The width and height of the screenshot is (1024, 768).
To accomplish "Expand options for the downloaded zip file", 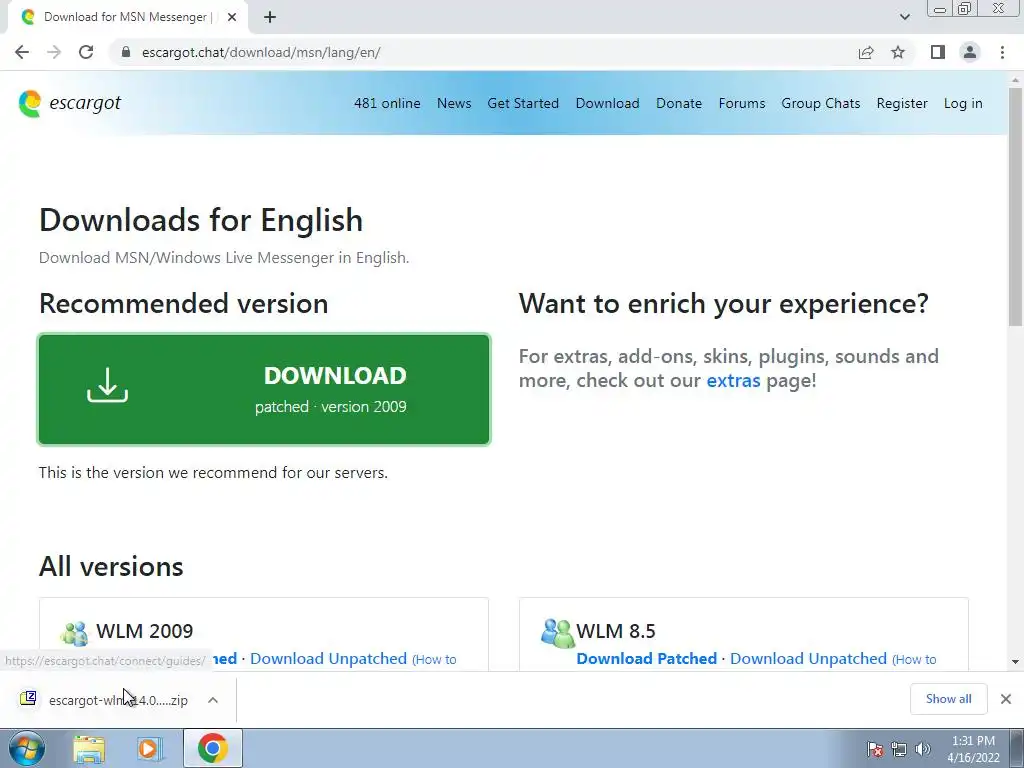I will tap(213, 700).
